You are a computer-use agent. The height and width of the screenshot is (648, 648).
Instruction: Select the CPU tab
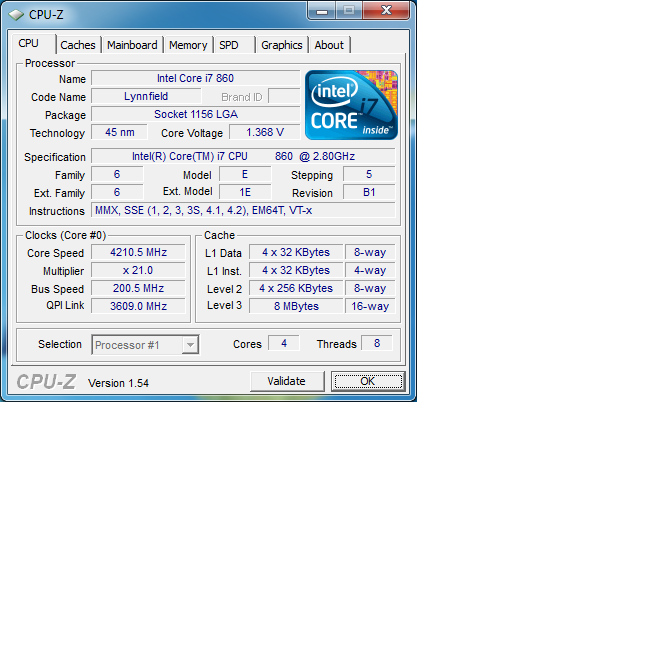coord(34,43)
